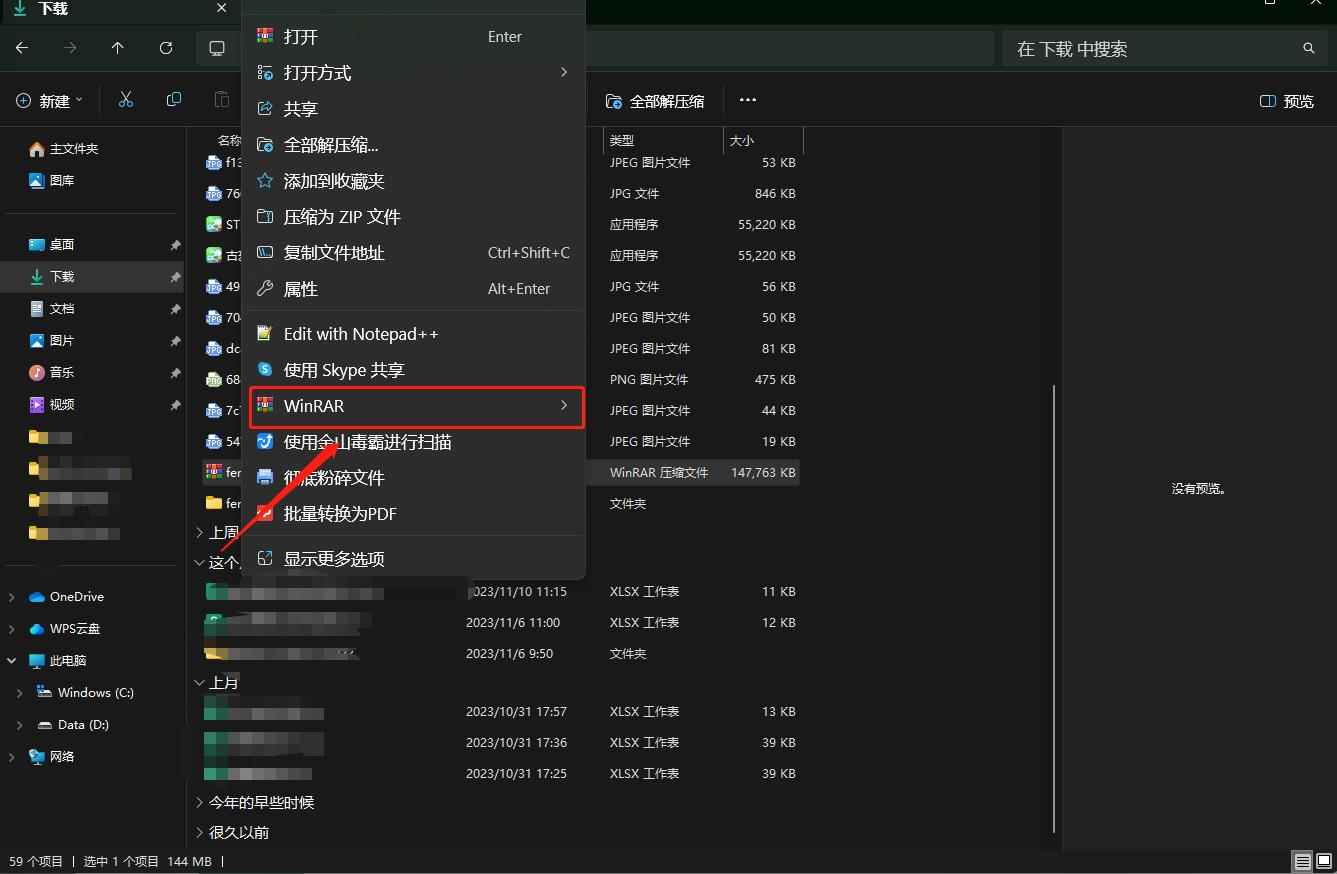Switch to large icons view in status bar

pos(1324,861)
